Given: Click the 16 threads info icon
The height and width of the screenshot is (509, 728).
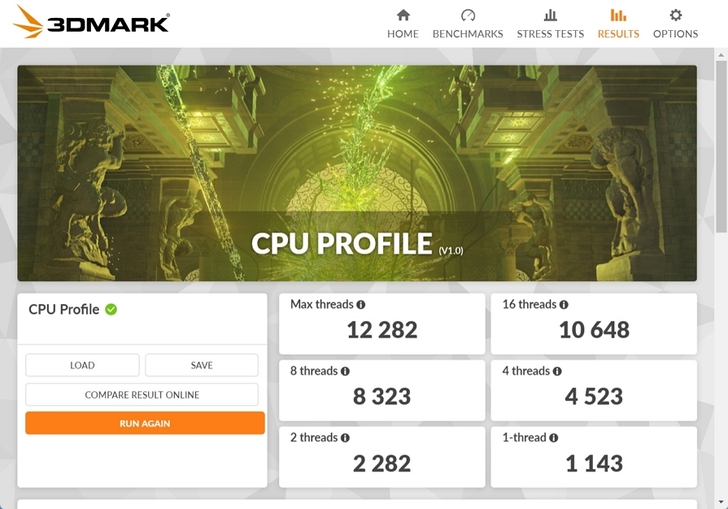Looking at the screenshot, I should (564, 305).
